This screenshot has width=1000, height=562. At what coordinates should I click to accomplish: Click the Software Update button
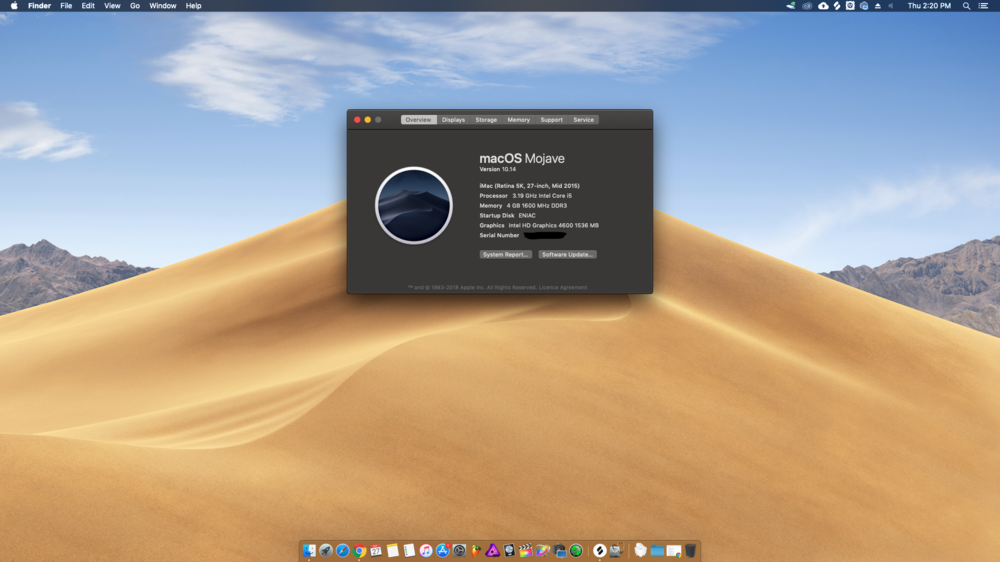click(568, 255)
